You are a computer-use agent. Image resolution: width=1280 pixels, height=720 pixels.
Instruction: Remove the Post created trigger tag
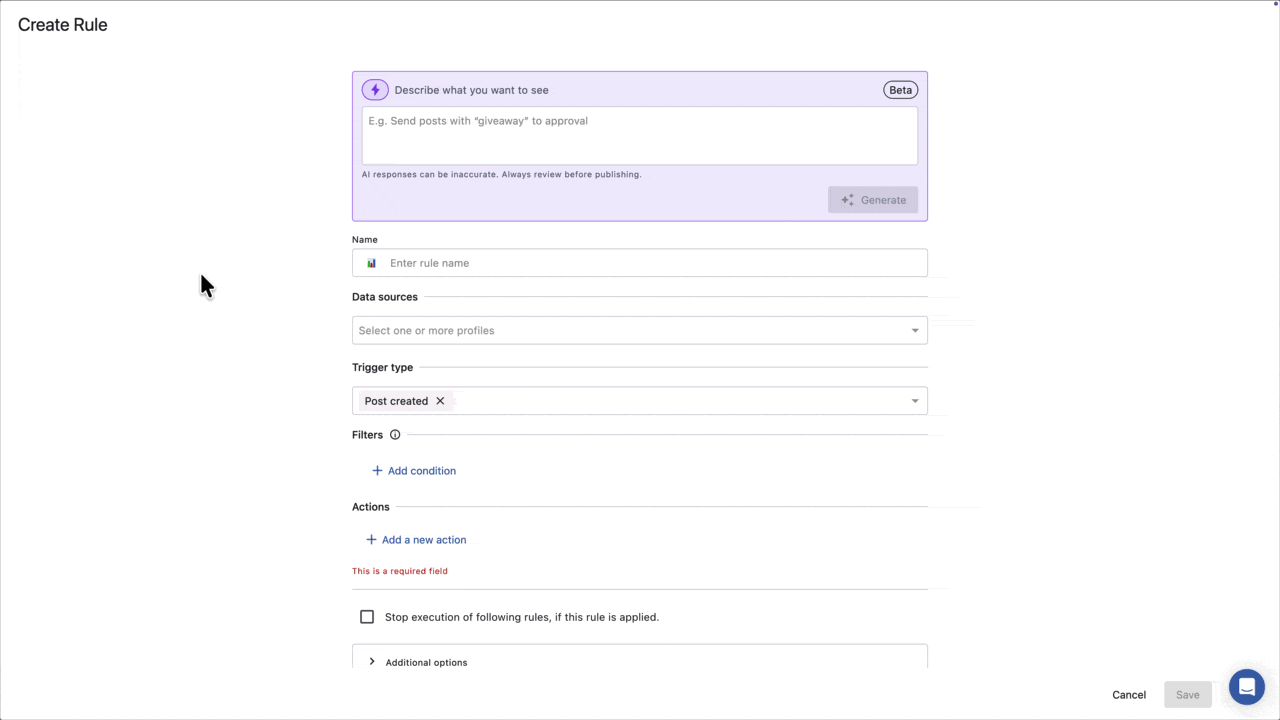[x=440, y=401]
